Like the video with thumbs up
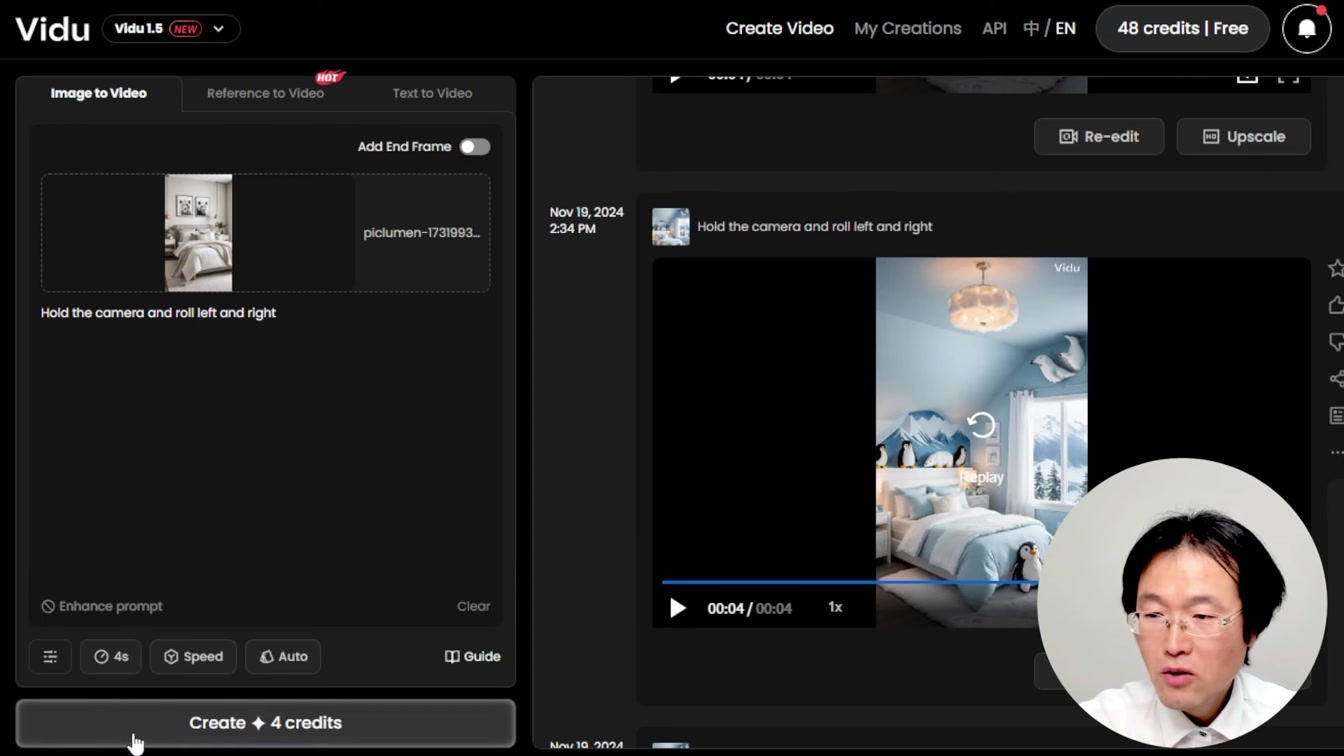Image resolution: width=1344 pixels, height=756 pixels. 1336,305
